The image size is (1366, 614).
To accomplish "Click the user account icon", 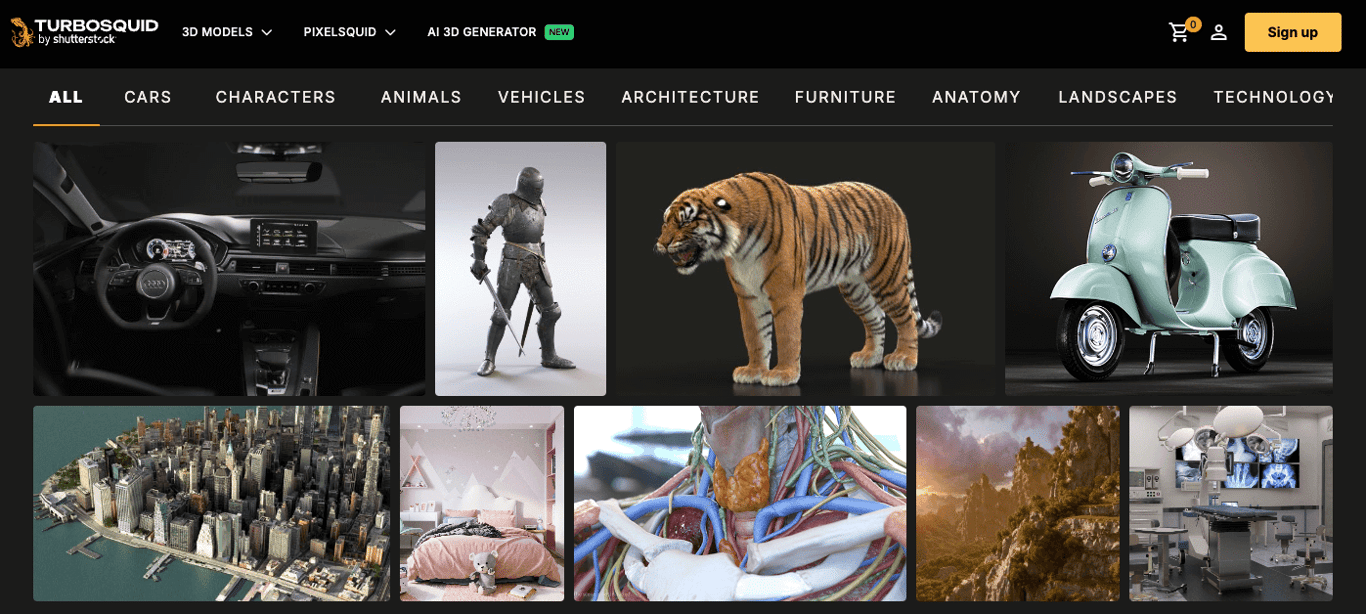I will [x=1218, y=32].
